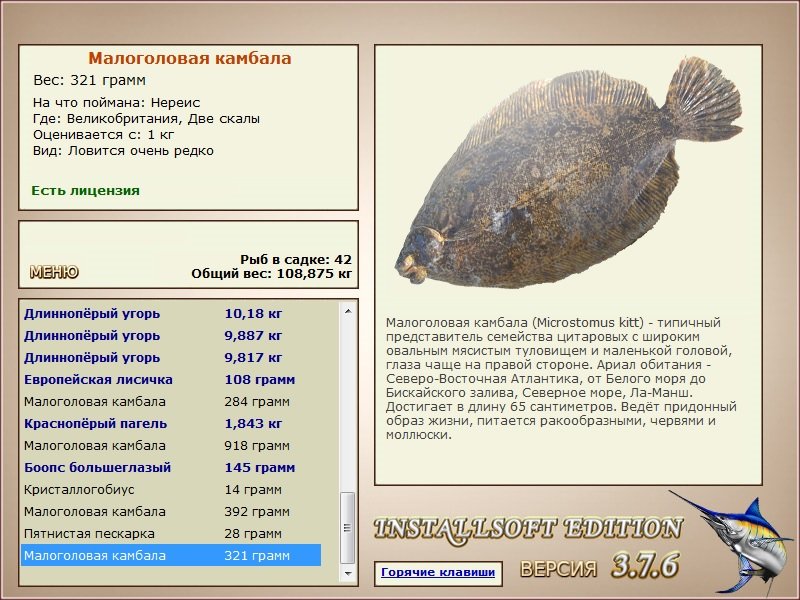Select Малоголовая камбала 392 грамм row
Viewport: 800px width, 600px height.
(171, 511)
